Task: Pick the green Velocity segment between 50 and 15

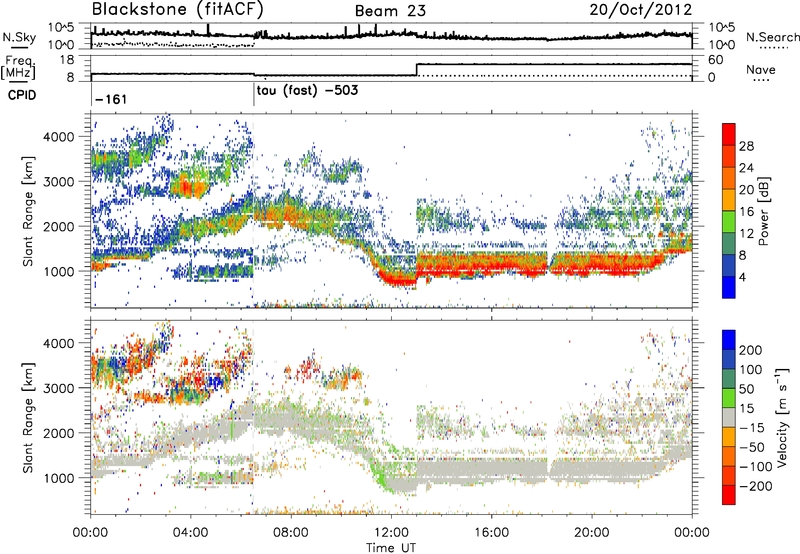Action: 729,398
